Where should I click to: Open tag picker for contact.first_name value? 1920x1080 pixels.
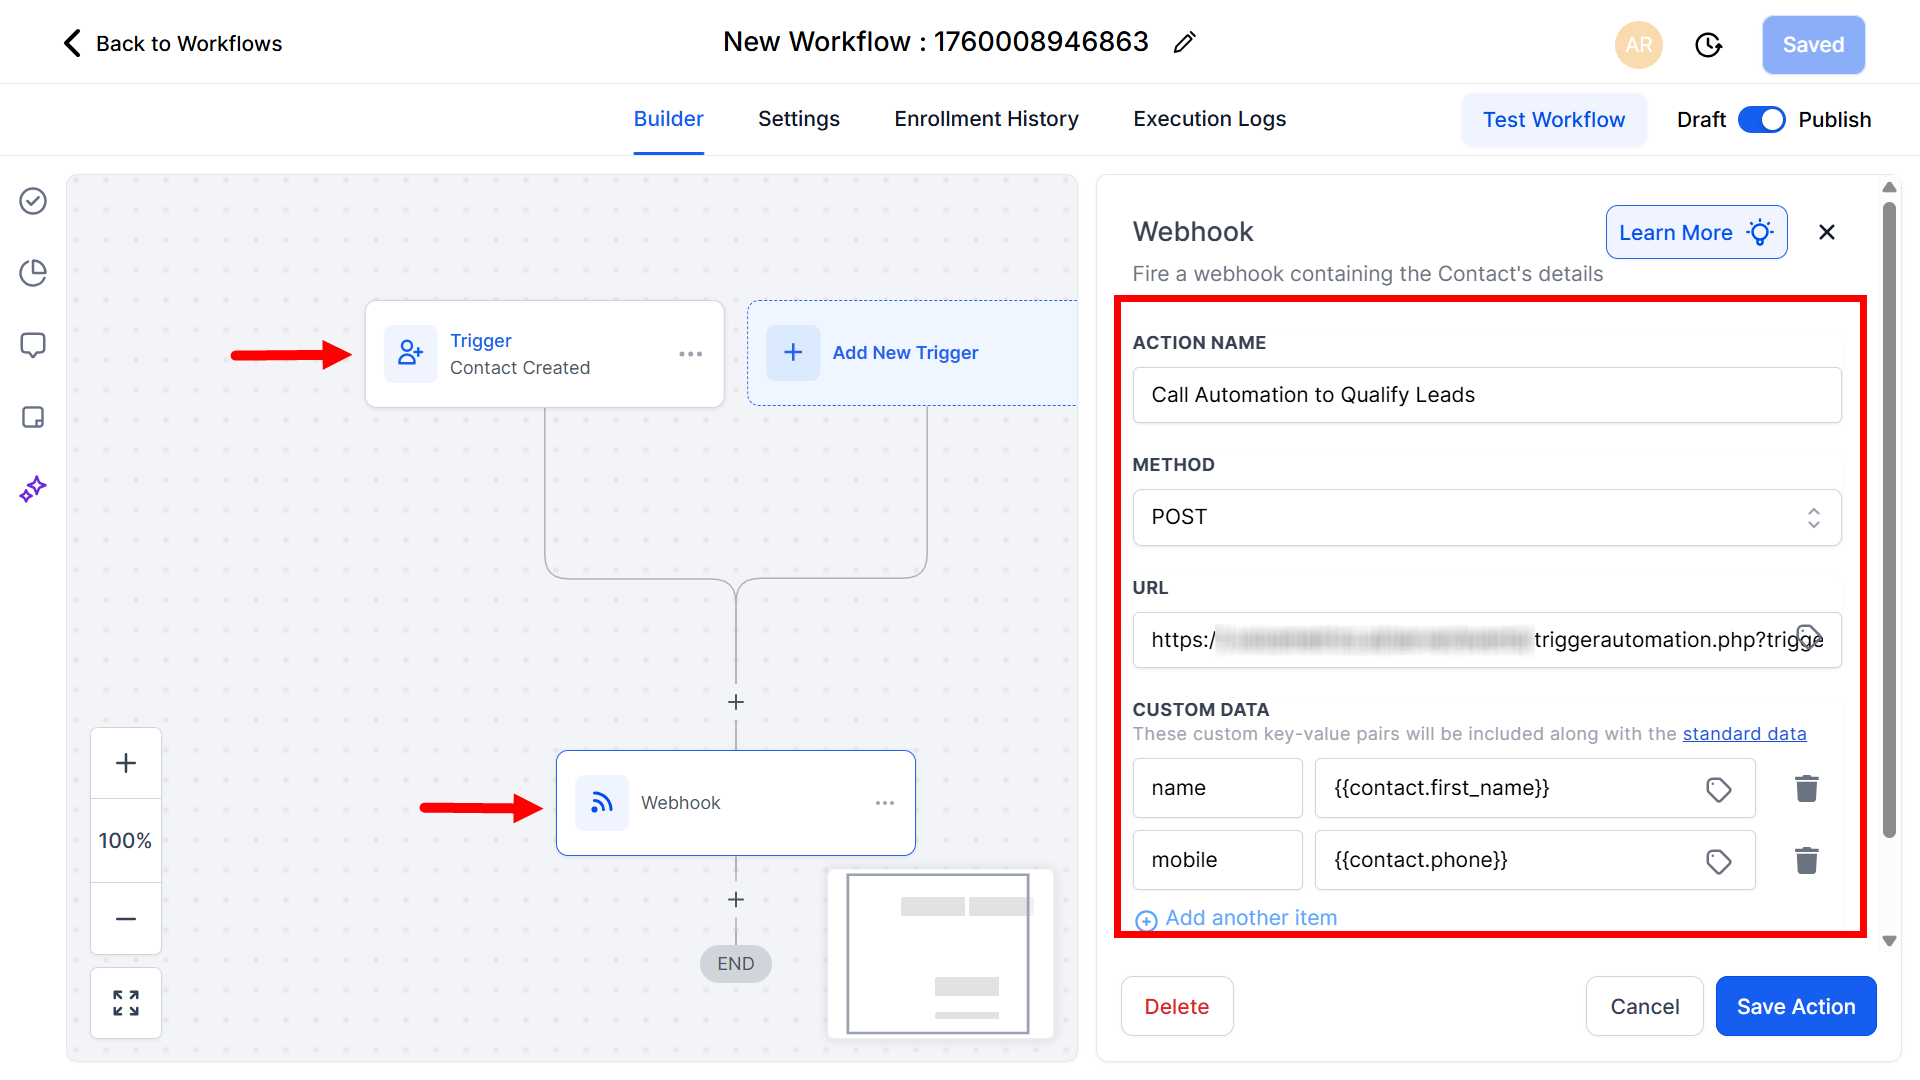coord(1718,789)
